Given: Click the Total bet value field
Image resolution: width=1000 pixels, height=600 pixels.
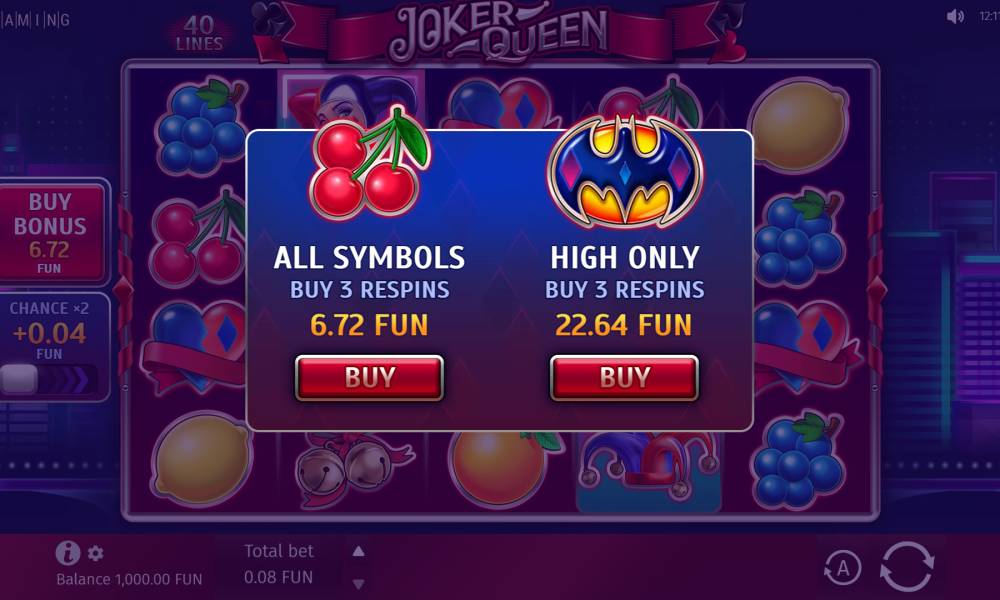Looking at the screenshot, I should (x=279, y=577).
